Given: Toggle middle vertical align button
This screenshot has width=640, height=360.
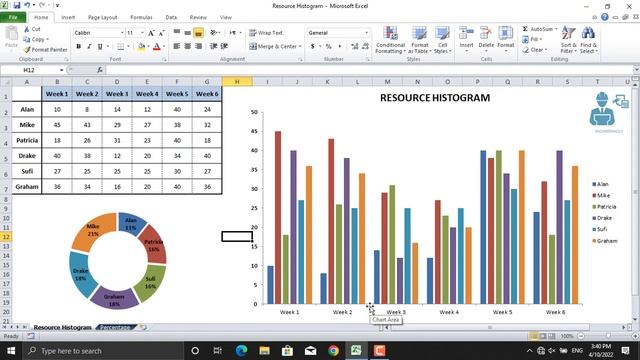Looking at the screenshot, I should [188, 33].
